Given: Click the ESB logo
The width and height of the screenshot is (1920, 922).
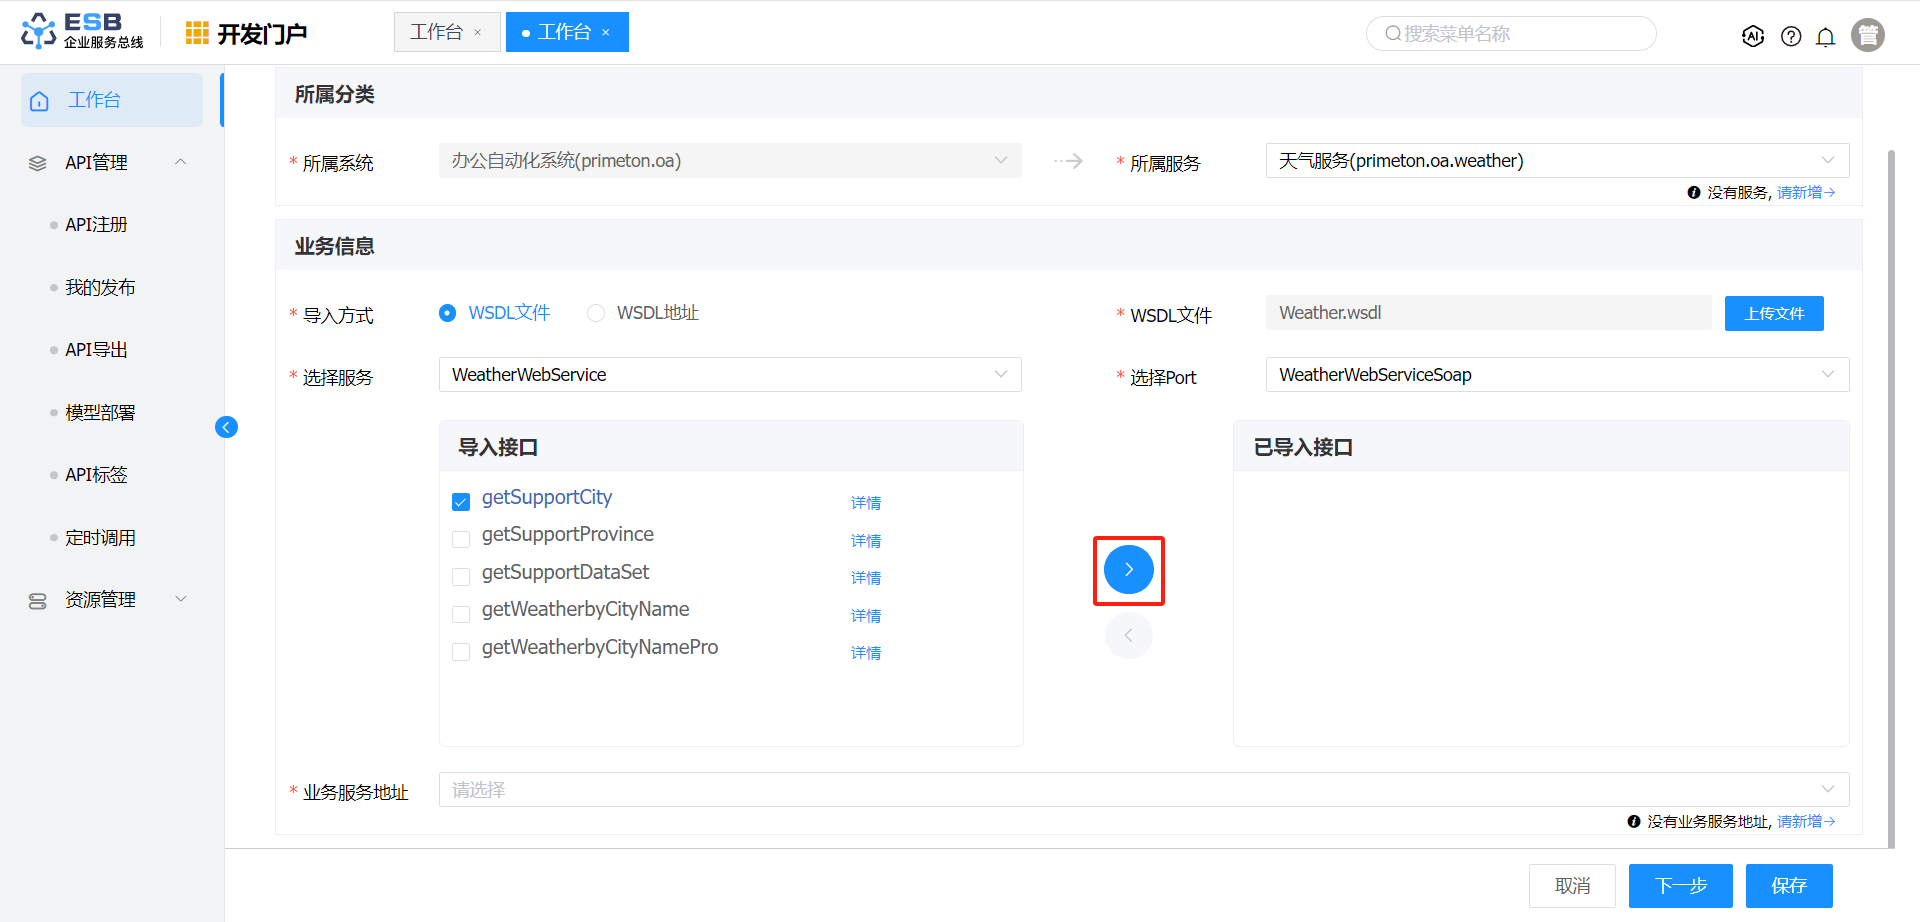Looking at the screenshot, I should click(82, 31).
